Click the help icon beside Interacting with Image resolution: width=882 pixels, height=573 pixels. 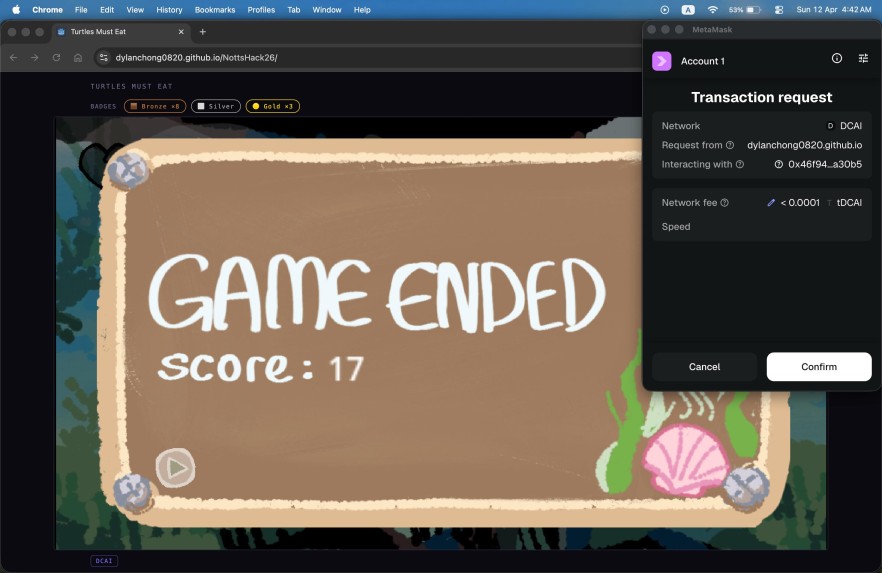tap(740, 164)
